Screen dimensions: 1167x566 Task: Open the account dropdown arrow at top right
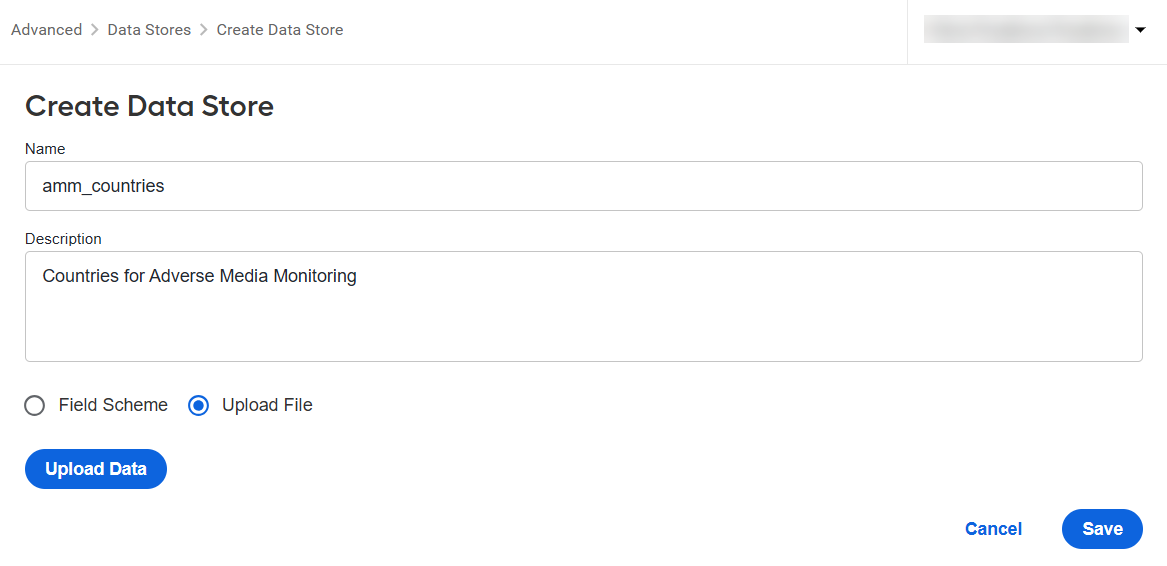[1140, 31]
